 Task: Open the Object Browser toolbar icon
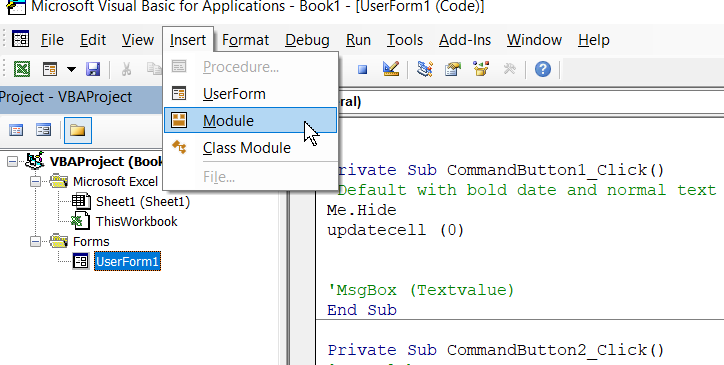pos(481,69)
